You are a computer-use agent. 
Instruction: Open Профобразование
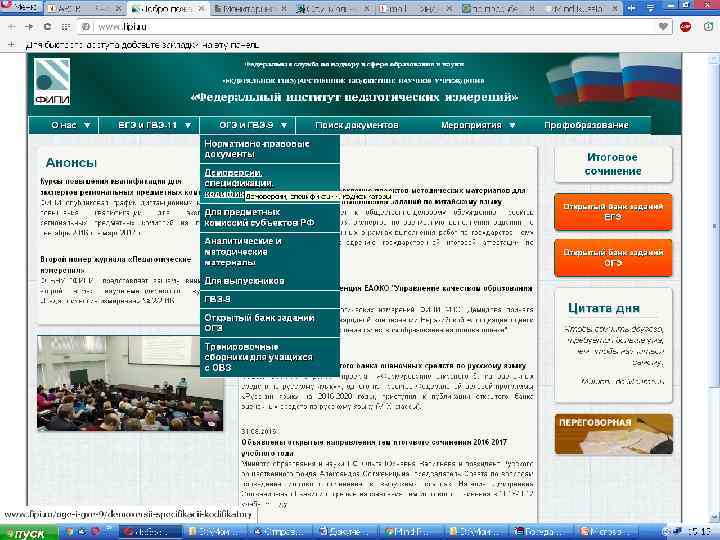[586, 125]
